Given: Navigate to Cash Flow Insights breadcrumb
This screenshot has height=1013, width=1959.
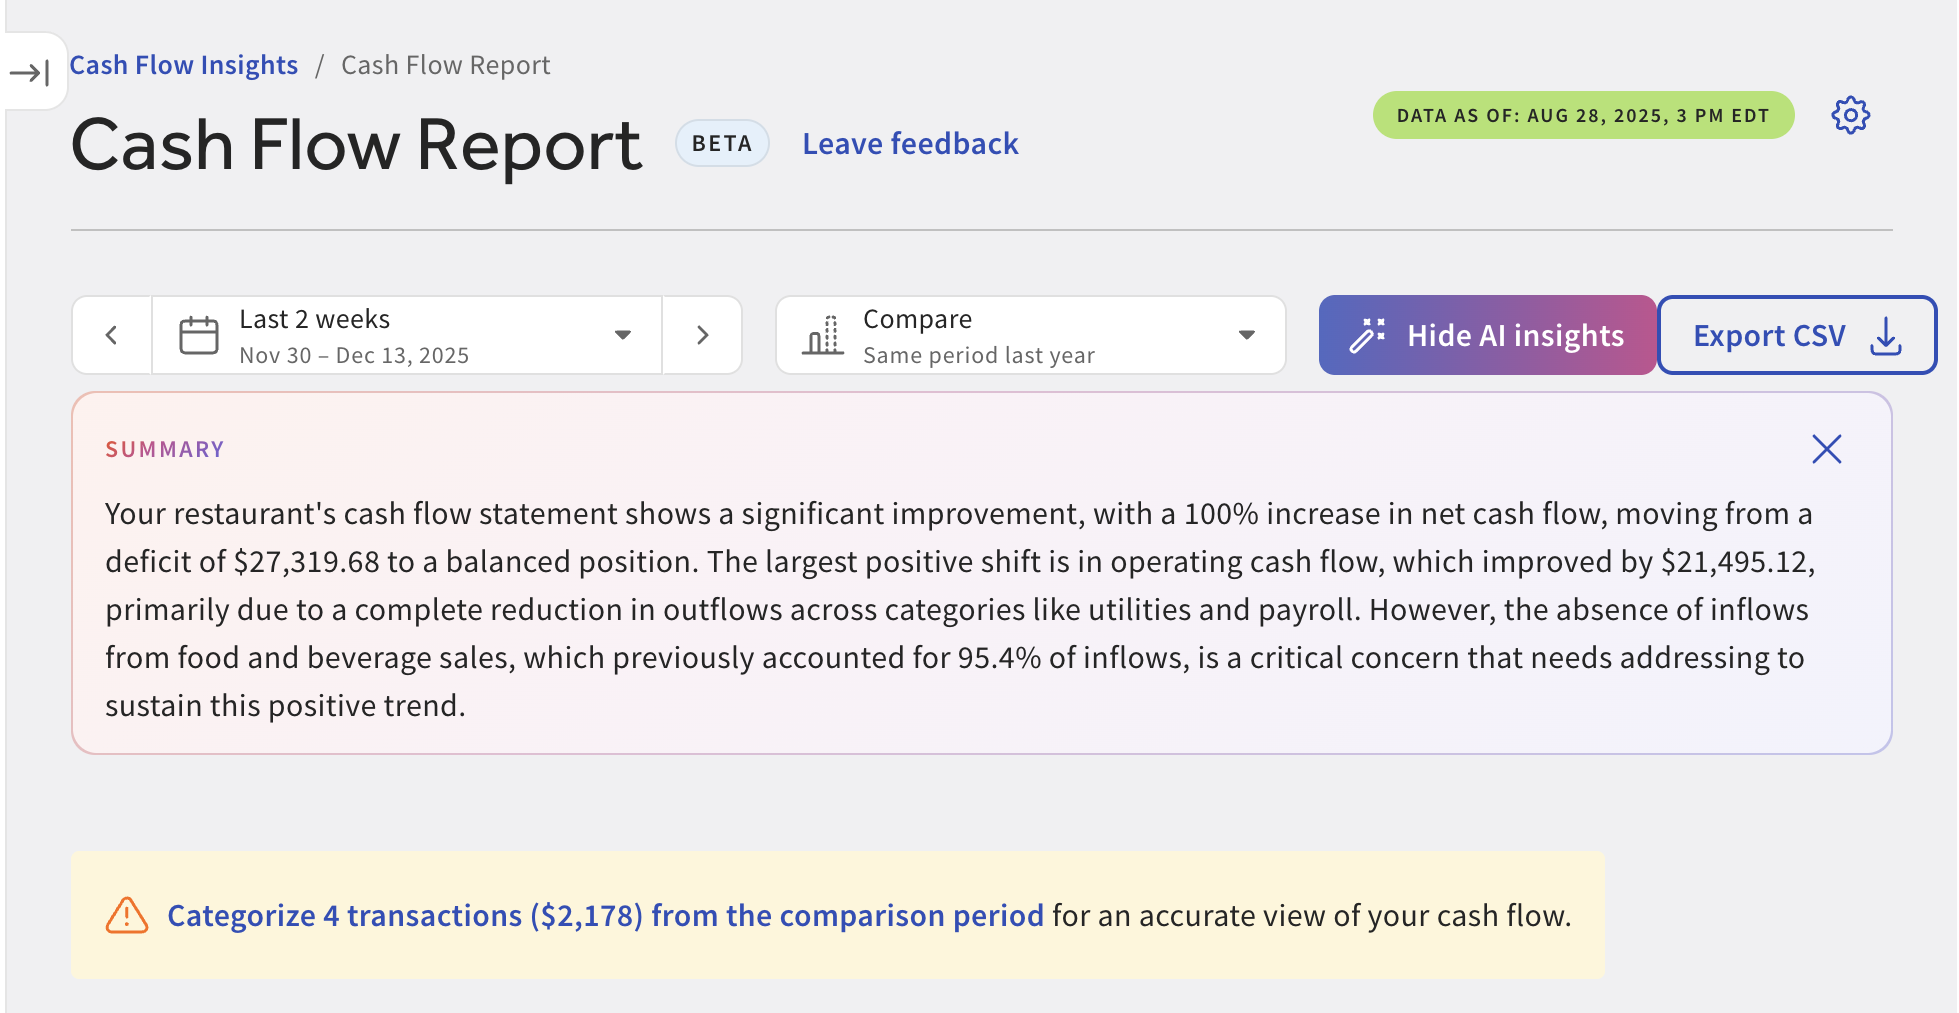Looking at the screenshot, I should click(x=184, y=65).
